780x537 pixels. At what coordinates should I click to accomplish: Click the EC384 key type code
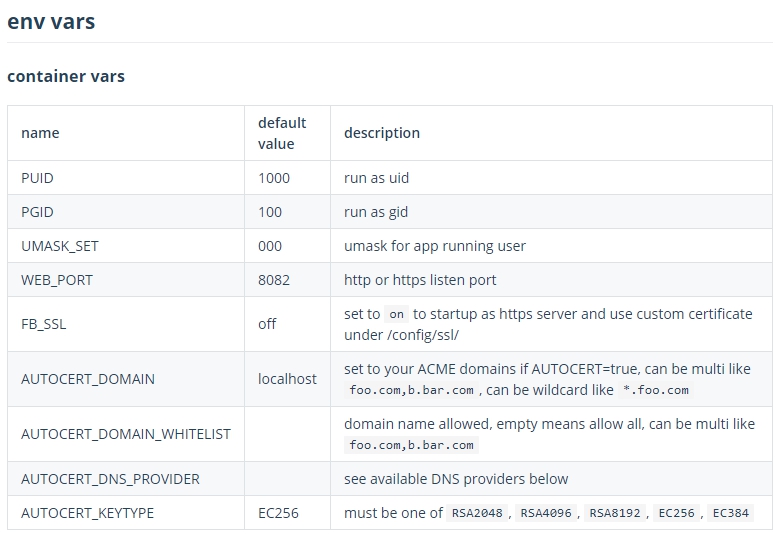730,513
